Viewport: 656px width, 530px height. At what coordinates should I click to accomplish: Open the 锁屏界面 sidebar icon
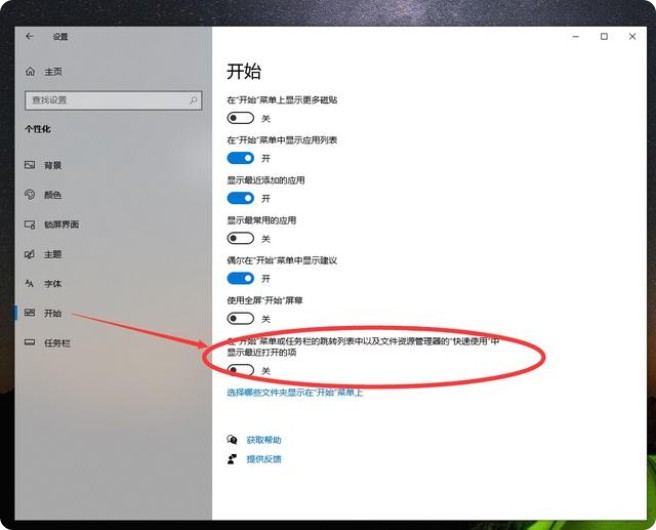pos(30,225)
